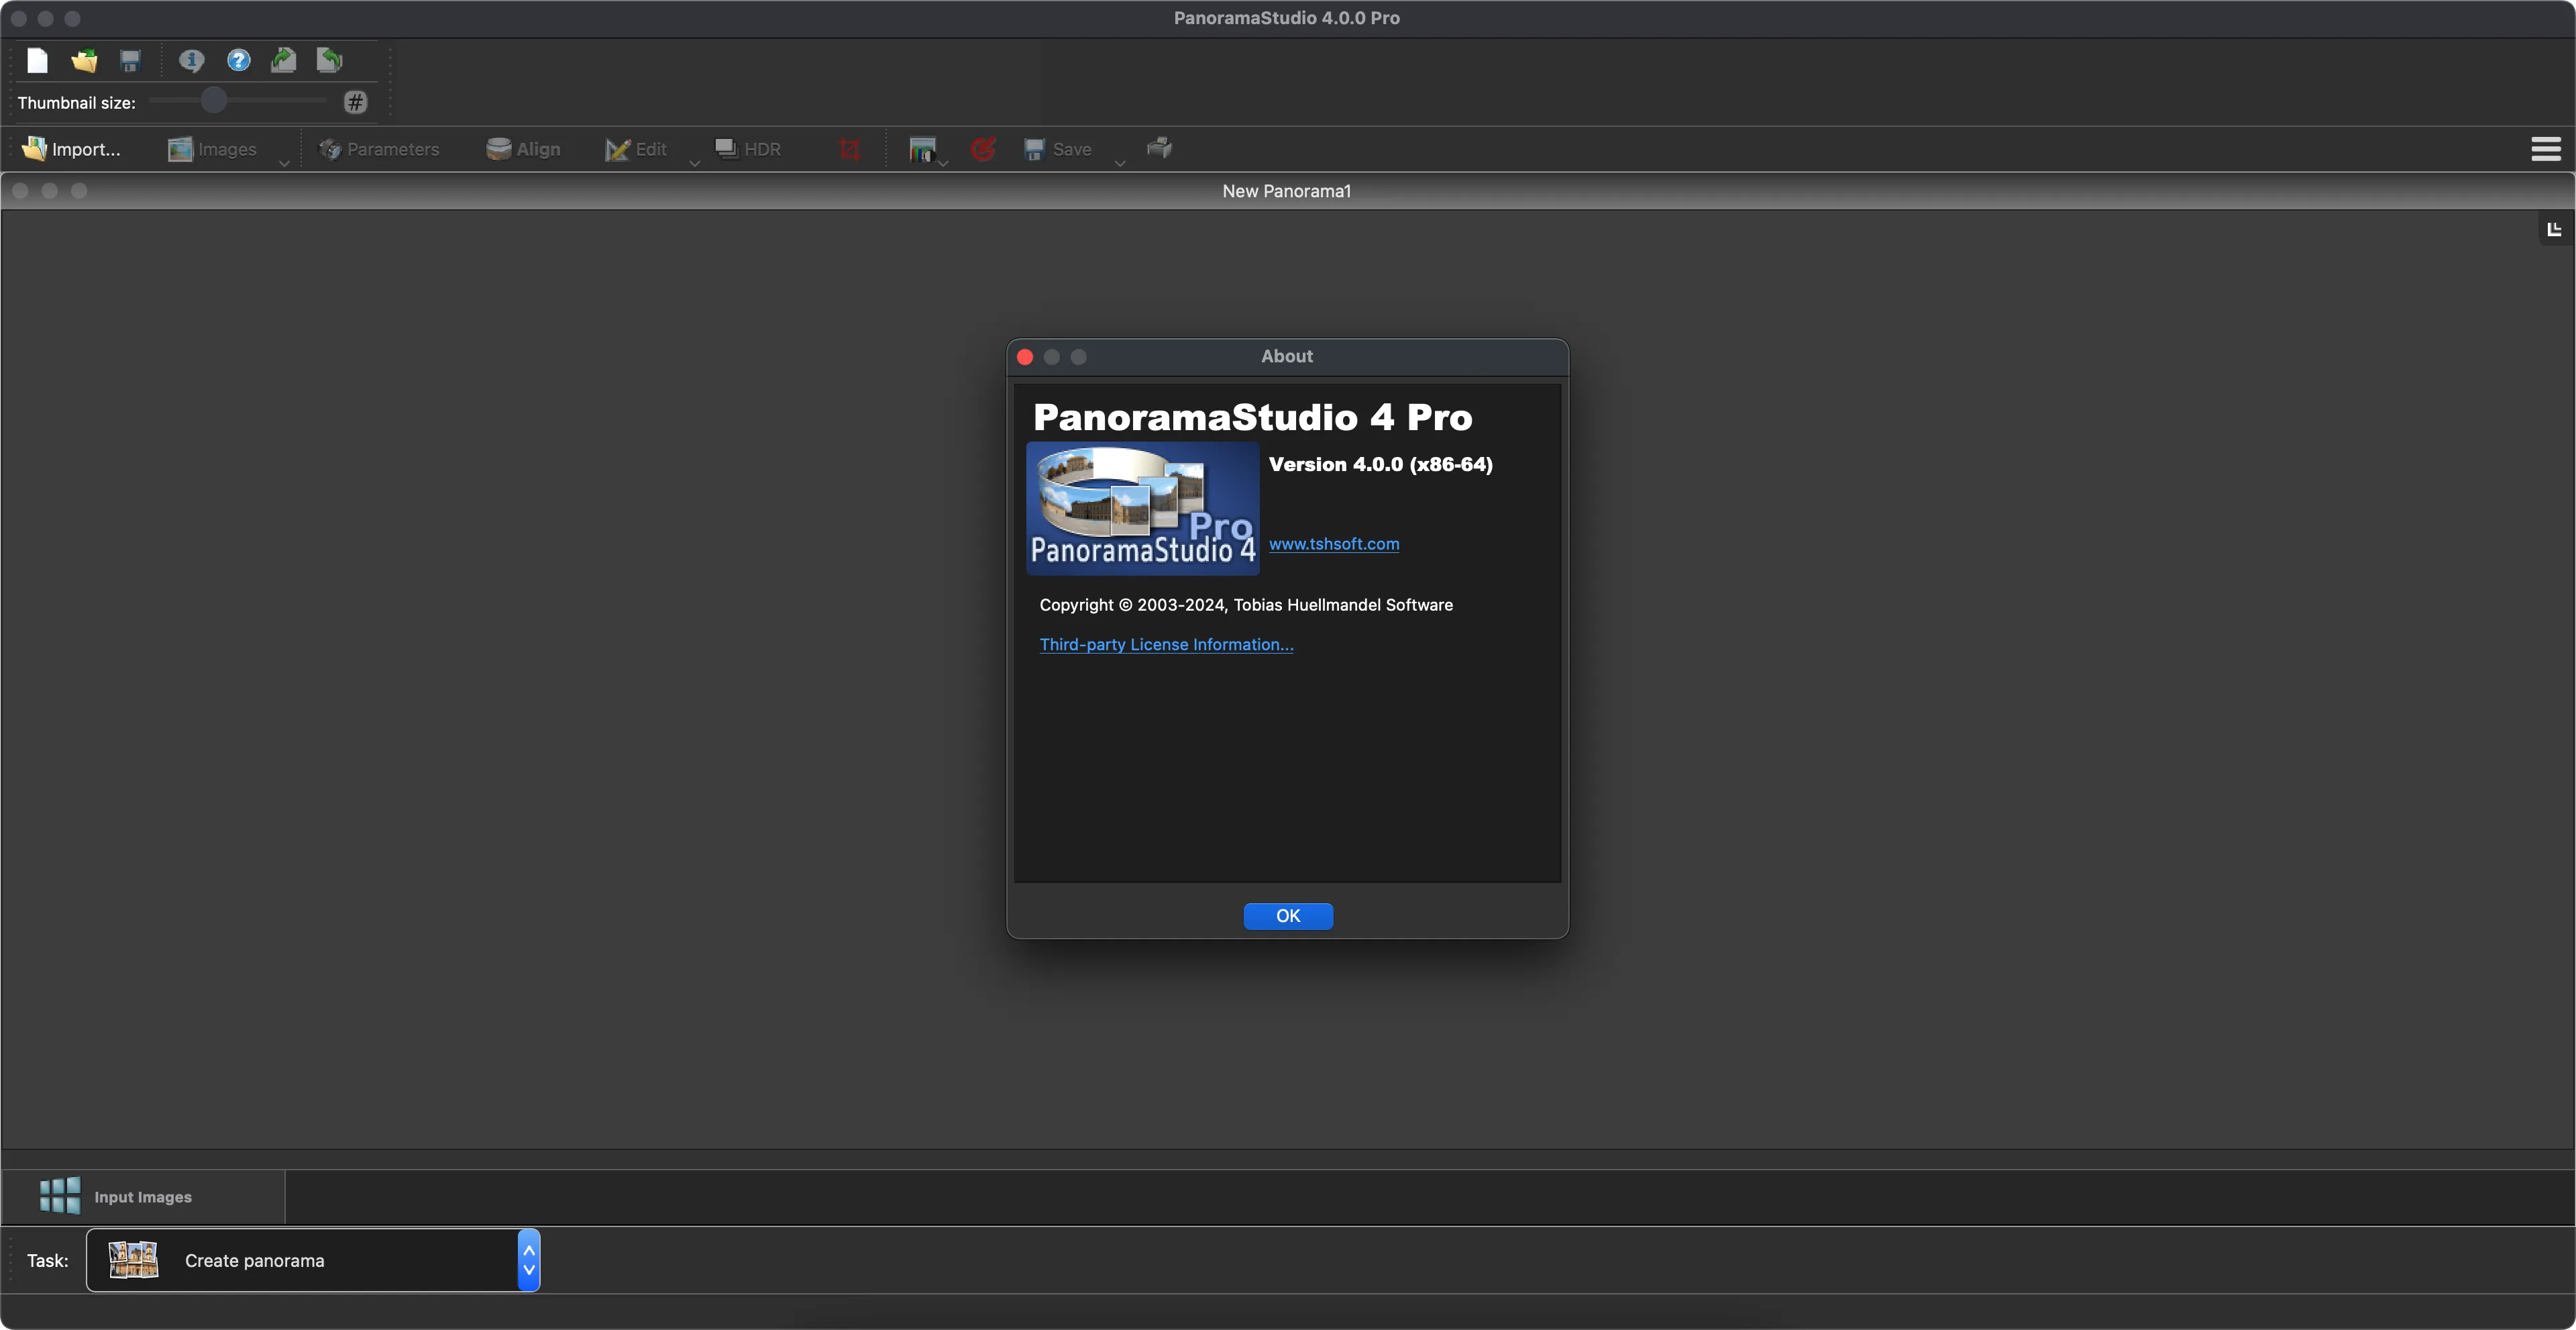The width and height of the screenshot is (2576, 1330).
Task: Click the HDR toolbar button
Action: 748,149
